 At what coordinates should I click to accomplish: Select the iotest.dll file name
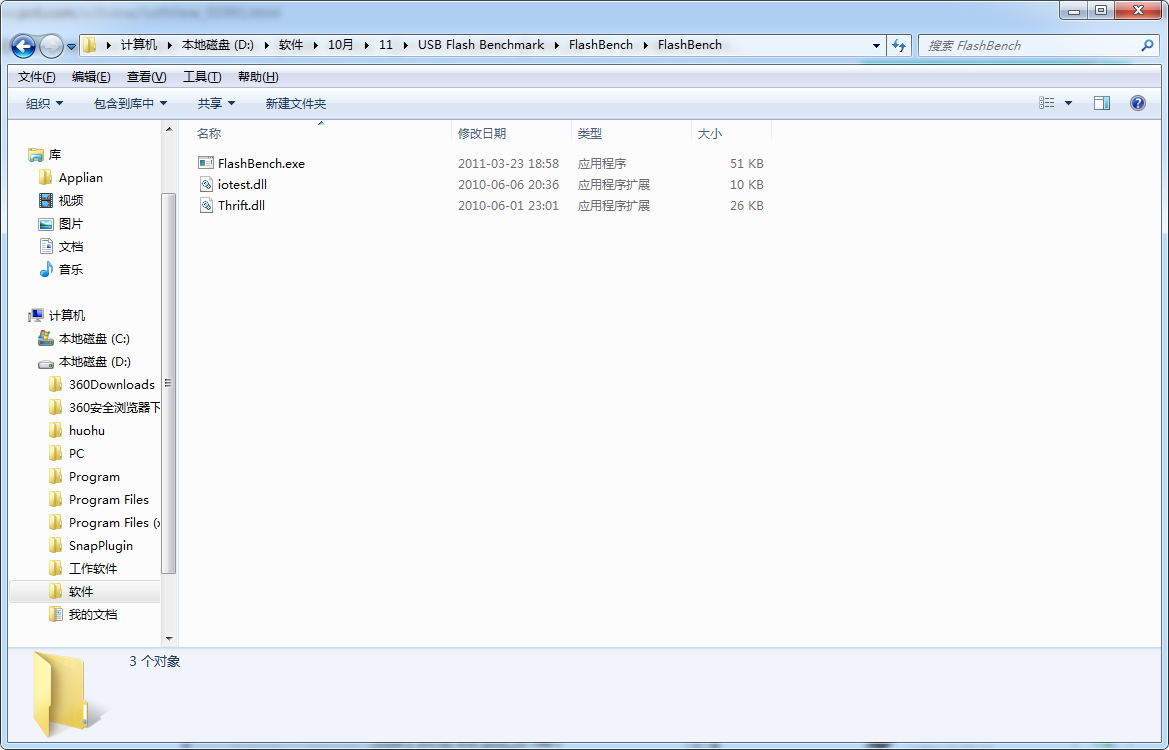coord(242,184)
